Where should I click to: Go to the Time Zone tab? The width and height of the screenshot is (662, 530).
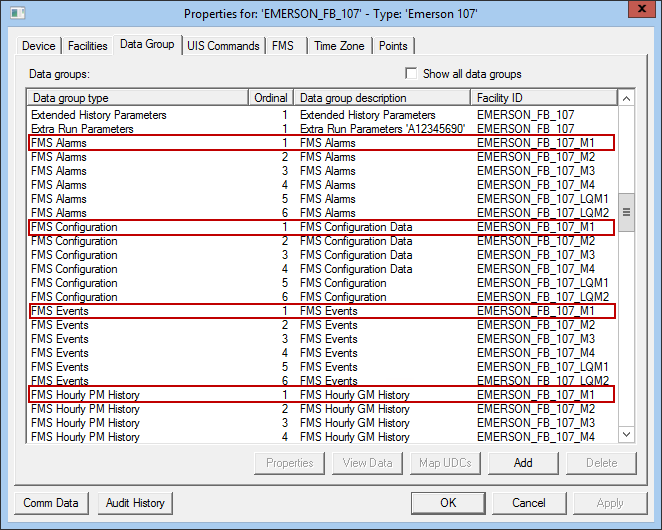339,46
